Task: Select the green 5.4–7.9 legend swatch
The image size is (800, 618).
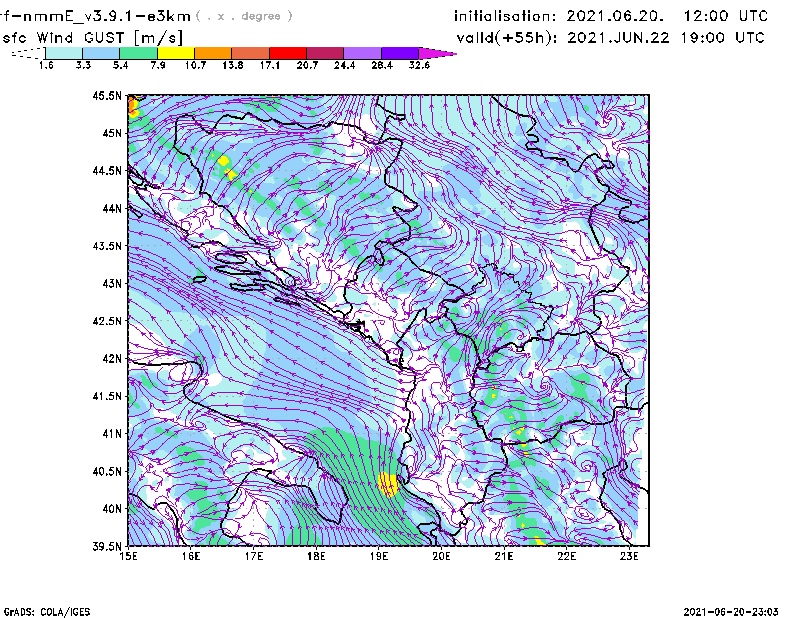Action: [x=138, y=53]
